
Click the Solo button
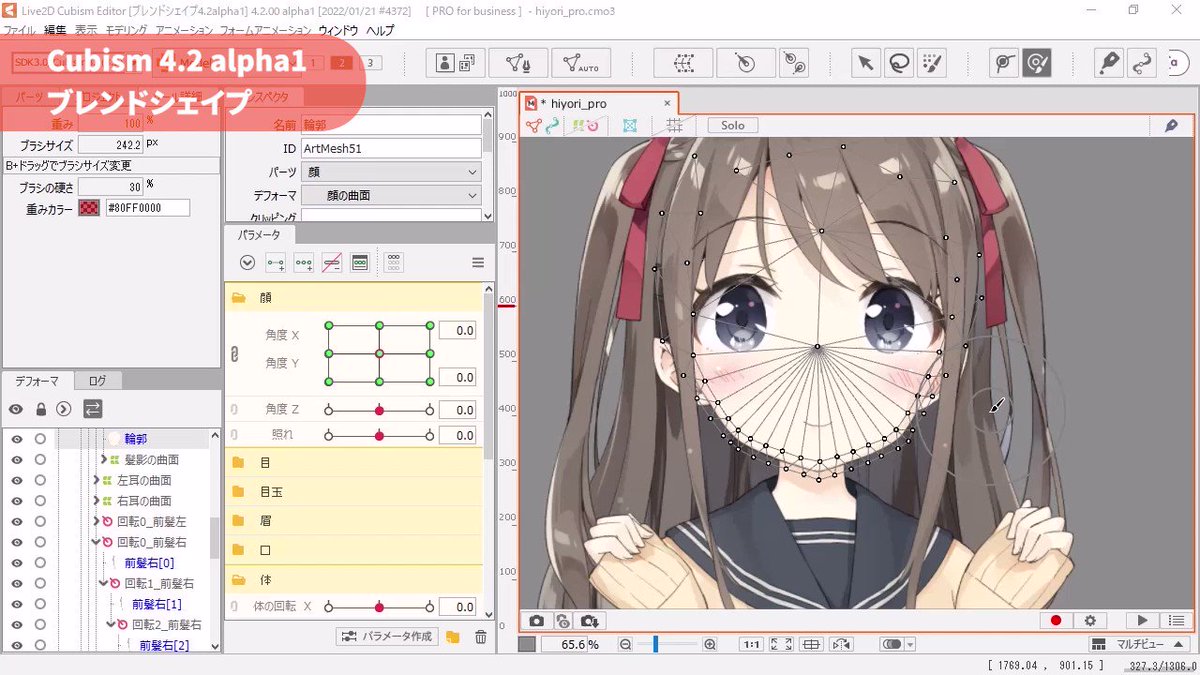tap(733, 125)
